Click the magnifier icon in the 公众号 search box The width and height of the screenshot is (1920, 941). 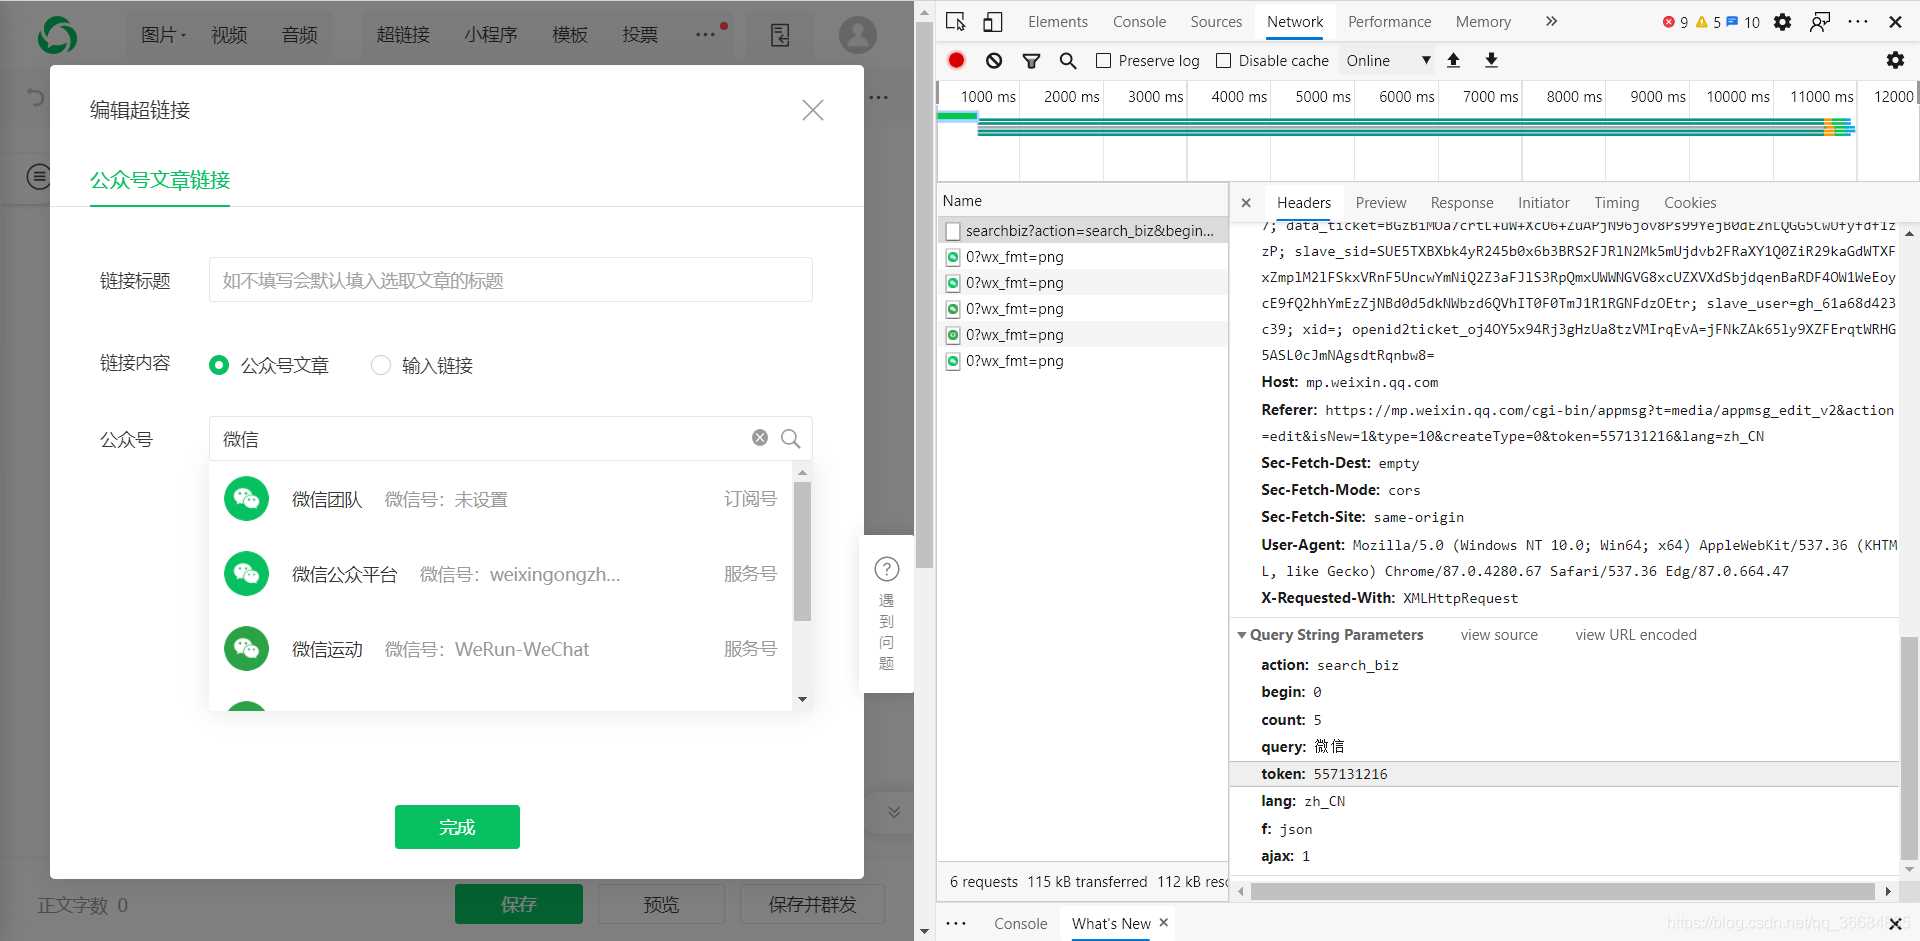coord(790,439)
